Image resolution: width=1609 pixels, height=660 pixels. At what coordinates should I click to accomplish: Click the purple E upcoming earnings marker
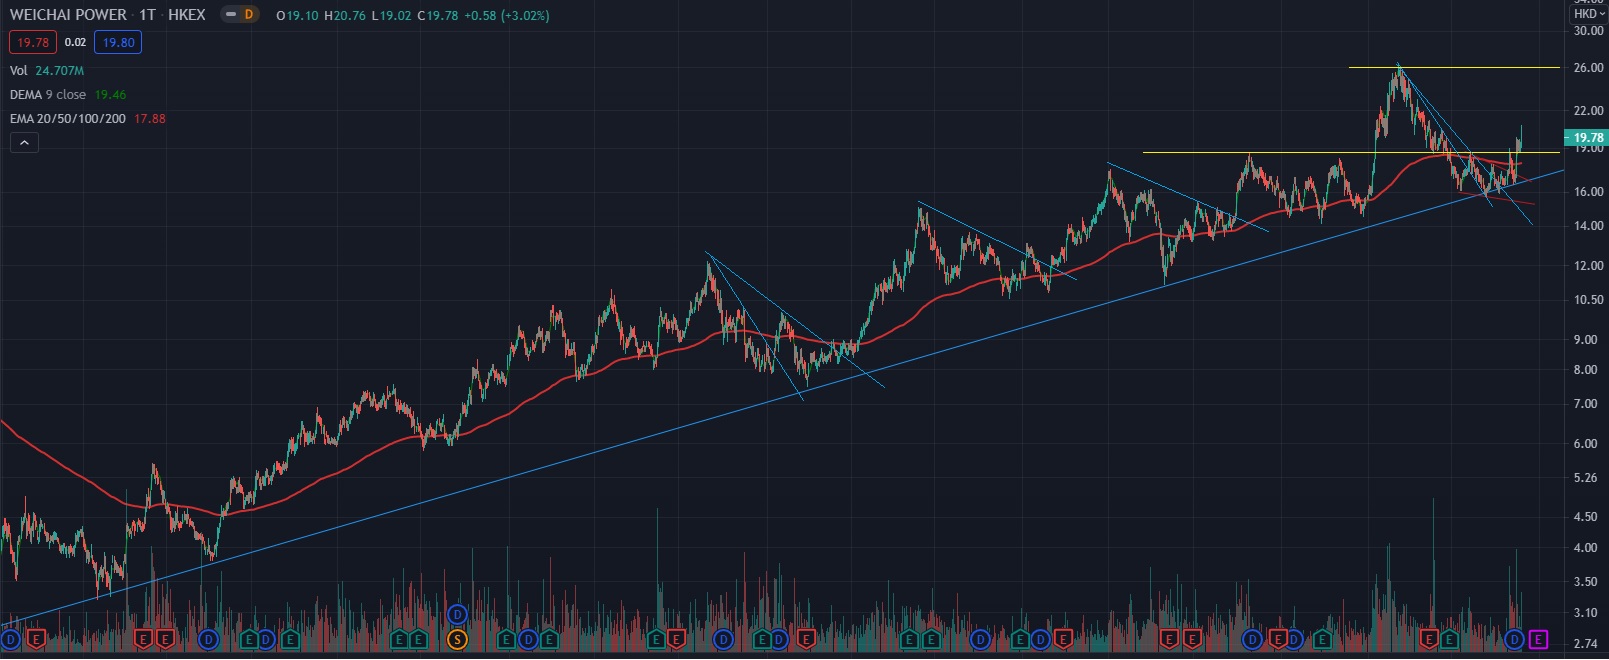[1538, 639]
